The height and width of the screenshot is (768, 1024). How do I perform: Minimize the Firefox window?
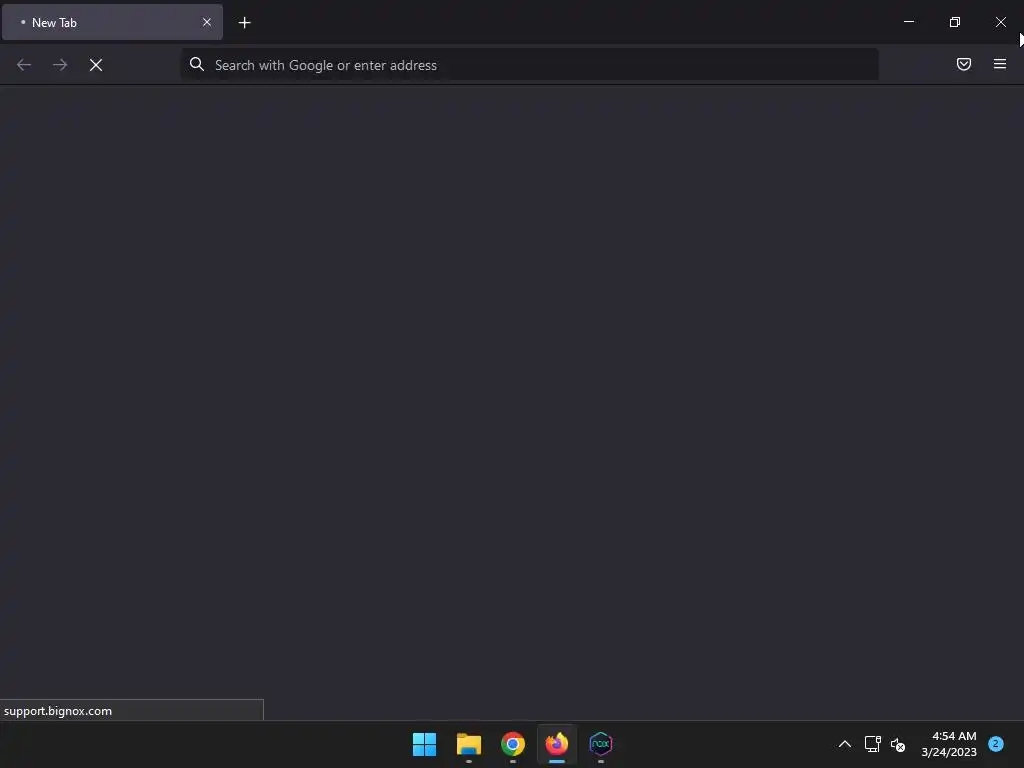908,22
